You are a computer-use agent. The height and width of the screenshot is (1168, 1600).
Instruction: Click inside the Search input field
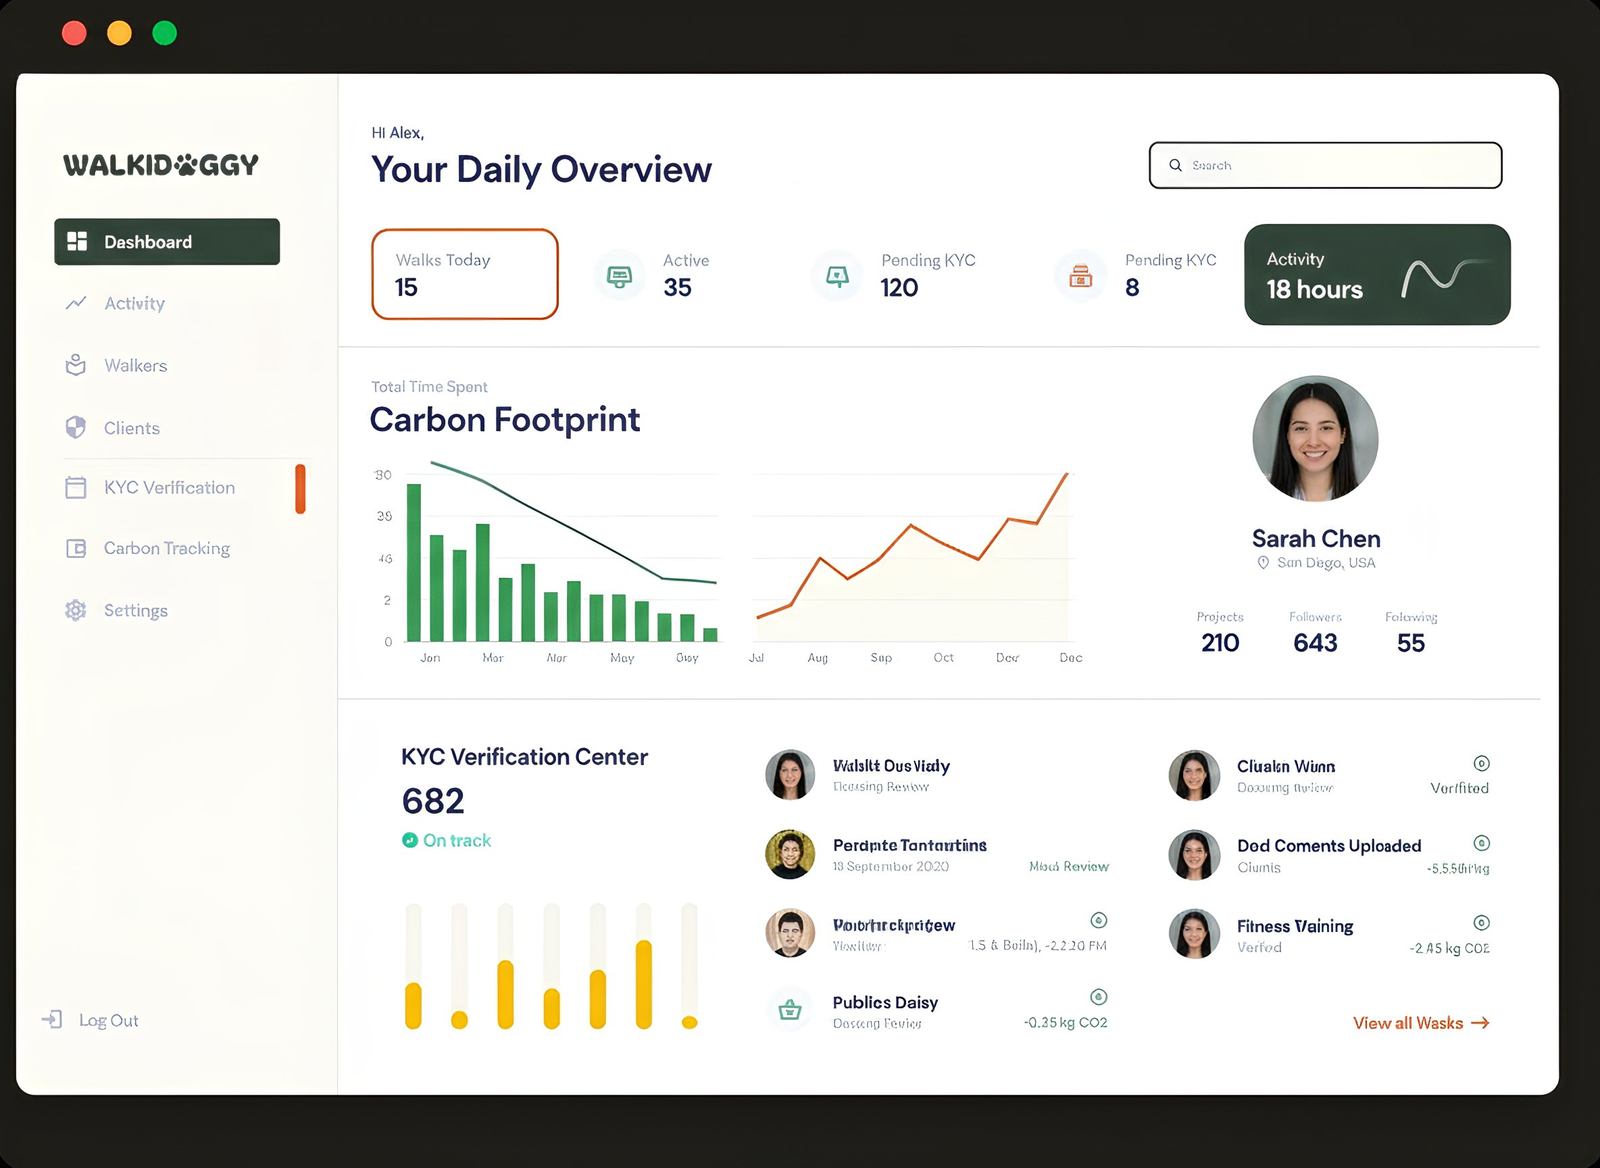[1340, 166]
